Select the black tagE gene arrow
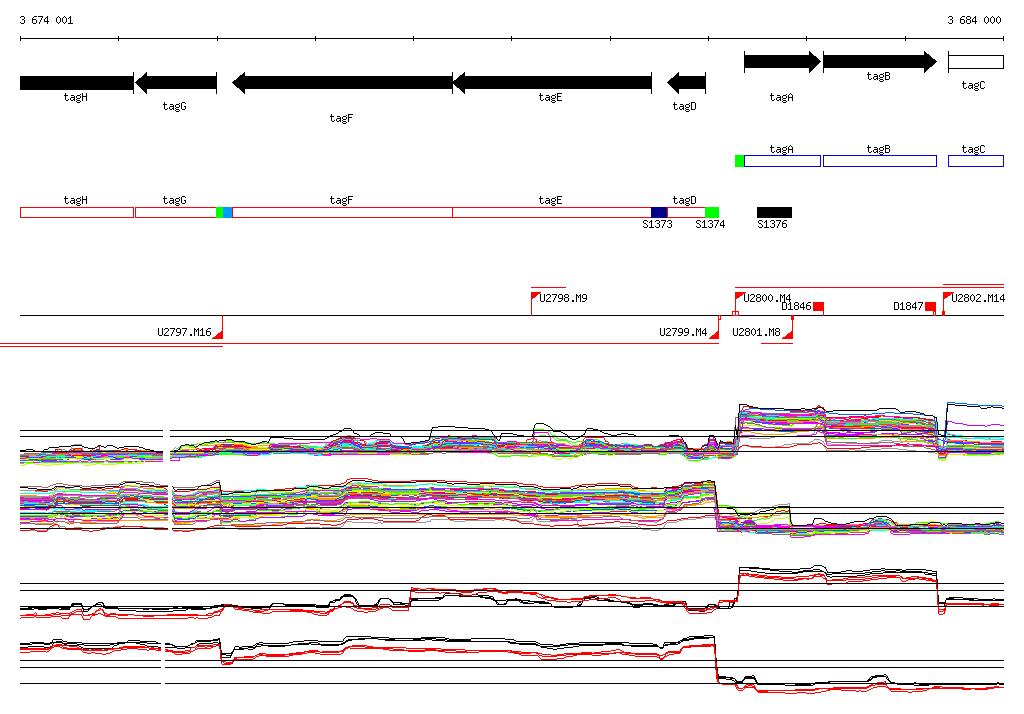The image size is (1024, 714). point(552,83)
